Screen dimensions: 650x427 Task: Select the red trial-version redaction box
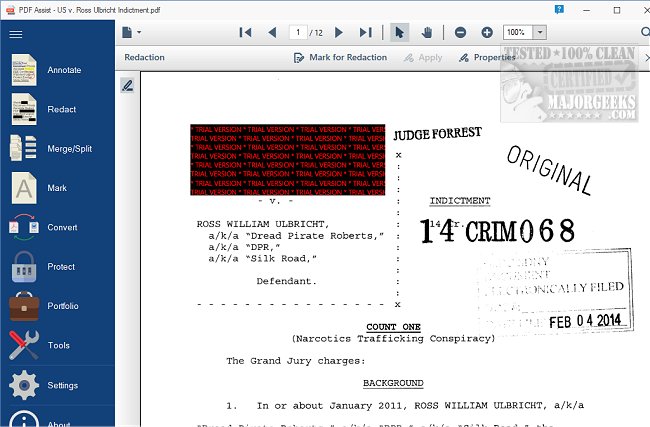288,160
